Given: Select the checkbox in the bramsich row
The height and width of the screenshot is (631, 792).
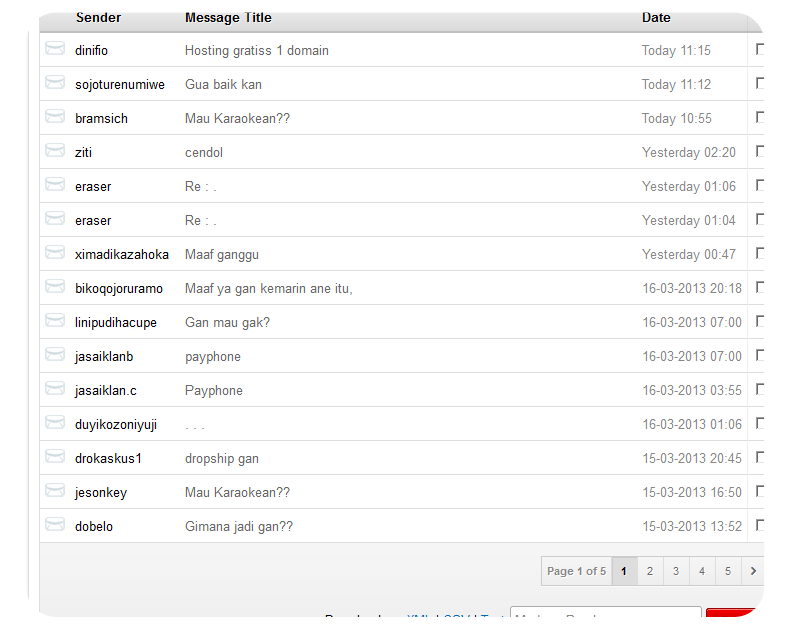Looking at the screenshot, I should pos(760,117).
